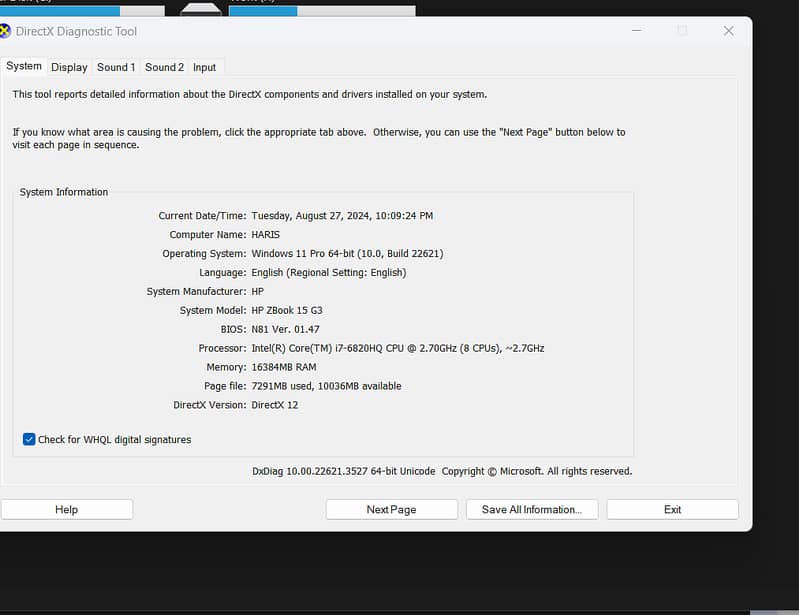Maximize the DirectX Diagnostic Tool window
This screenshot has height=615, width=799.
[682, 31]
